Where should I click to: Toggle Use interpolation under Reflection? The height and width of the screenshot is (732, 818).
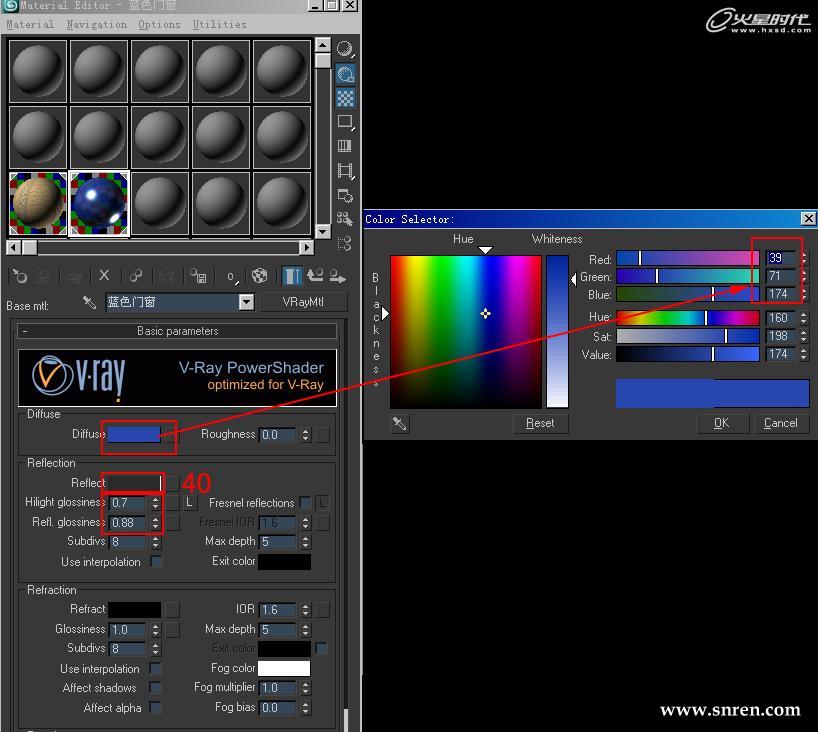tap(155, 562)
